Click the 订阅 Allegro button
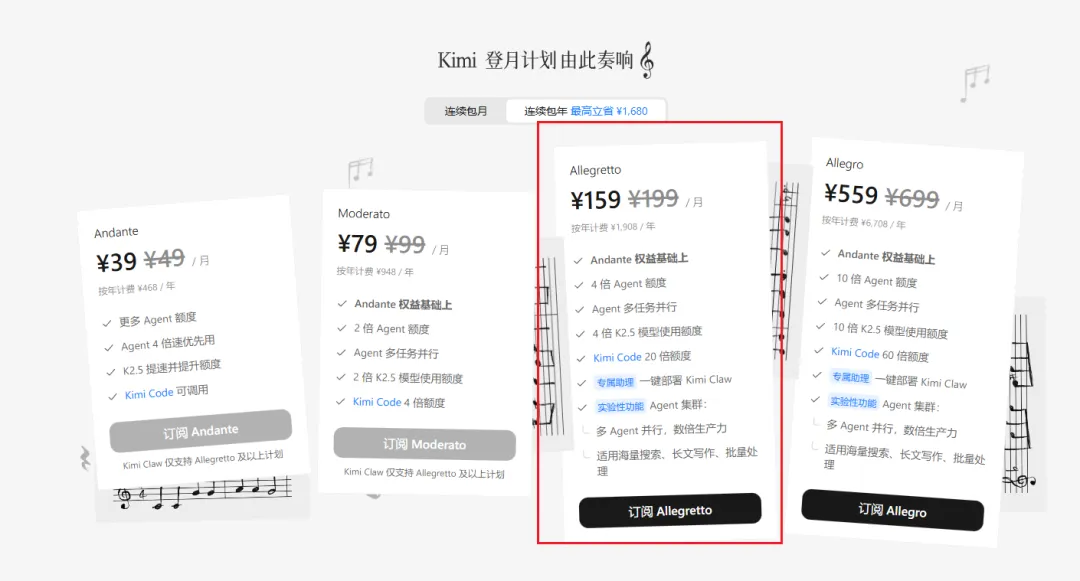Image resolution: width=1080 pixels, height=581 pixels. point(893,510)
